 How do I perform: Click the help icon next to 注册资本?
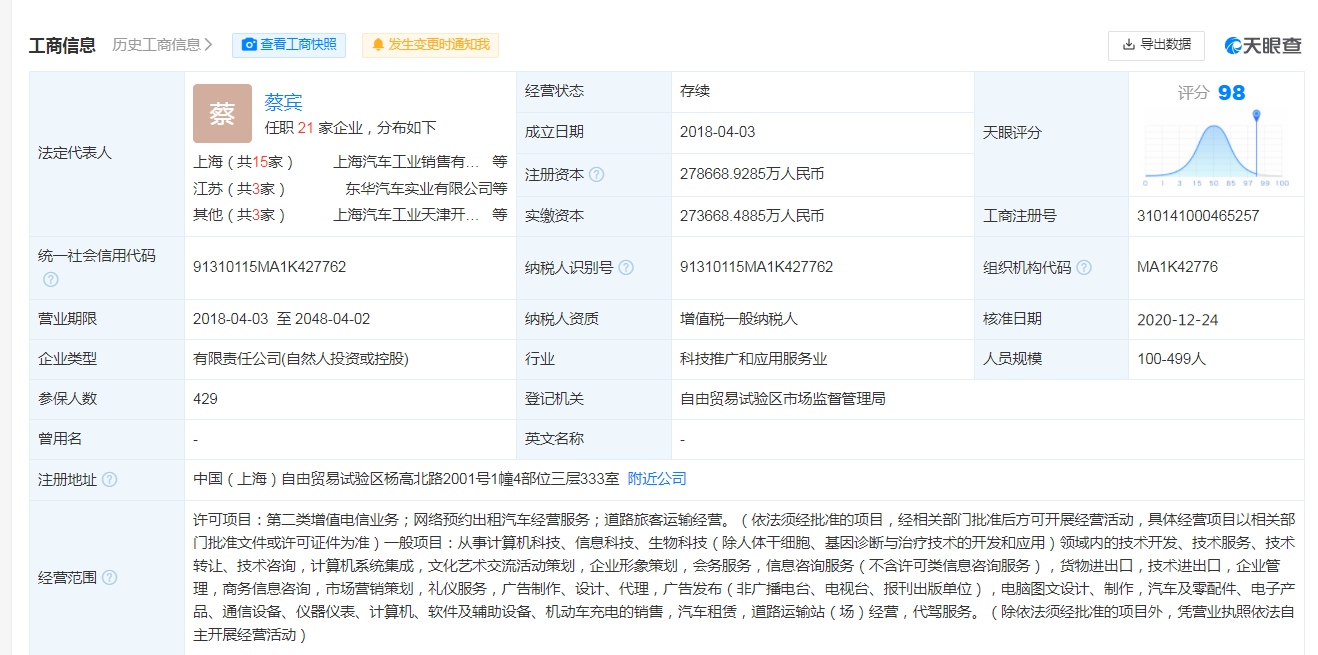tap(597, 175)
